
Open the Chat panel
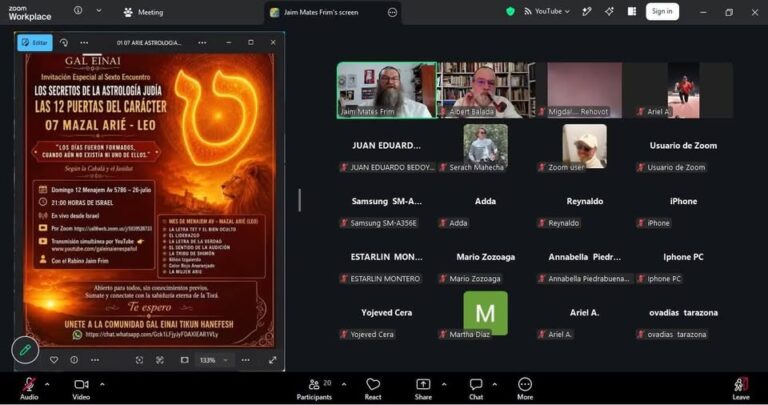pos(476,389)
